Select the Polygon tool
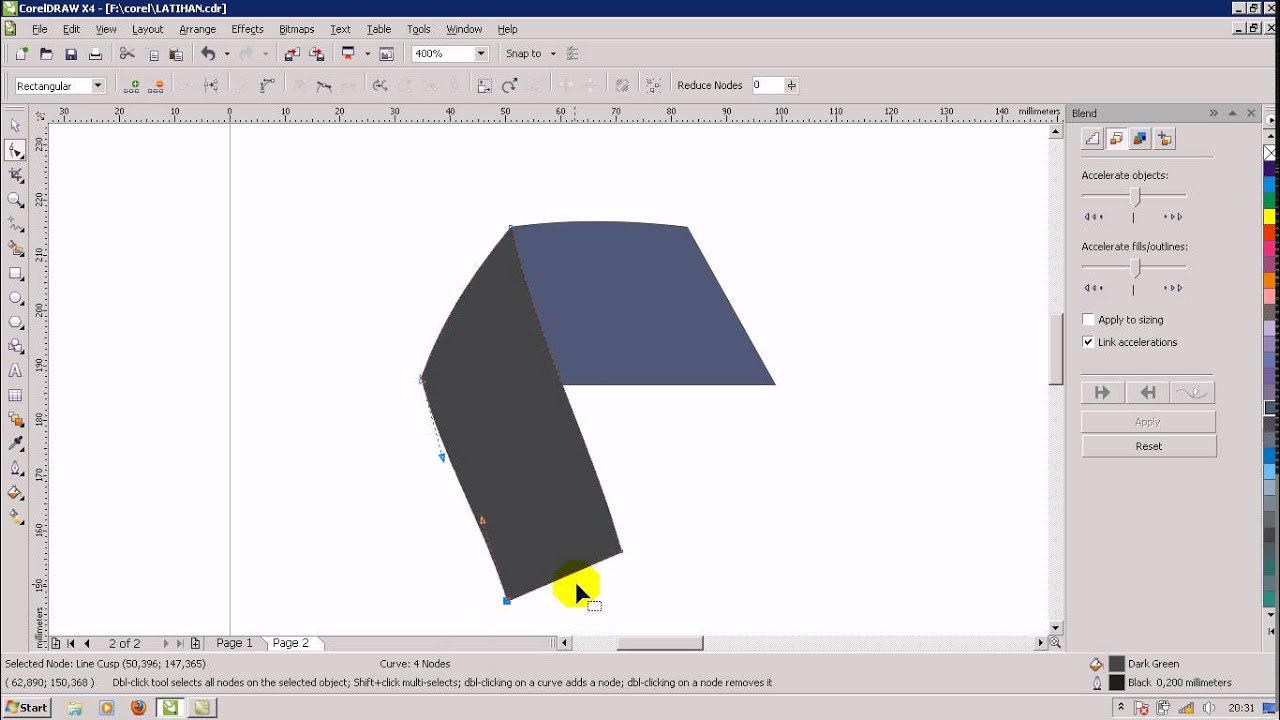Image resolution: width=1280 pixels, height=720 pixels. (x=15, y=322)
